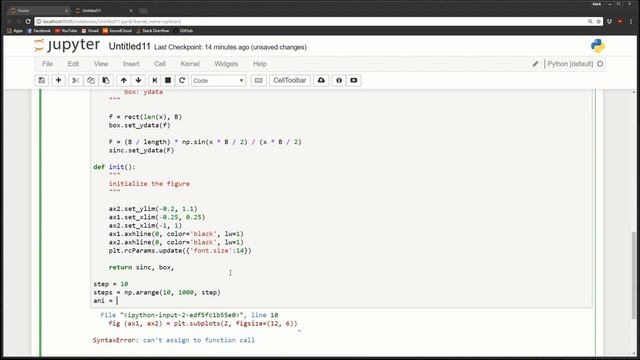Click the save and checkpoint icon
Viewport: 640px width, 360px height.
[42, 80]
